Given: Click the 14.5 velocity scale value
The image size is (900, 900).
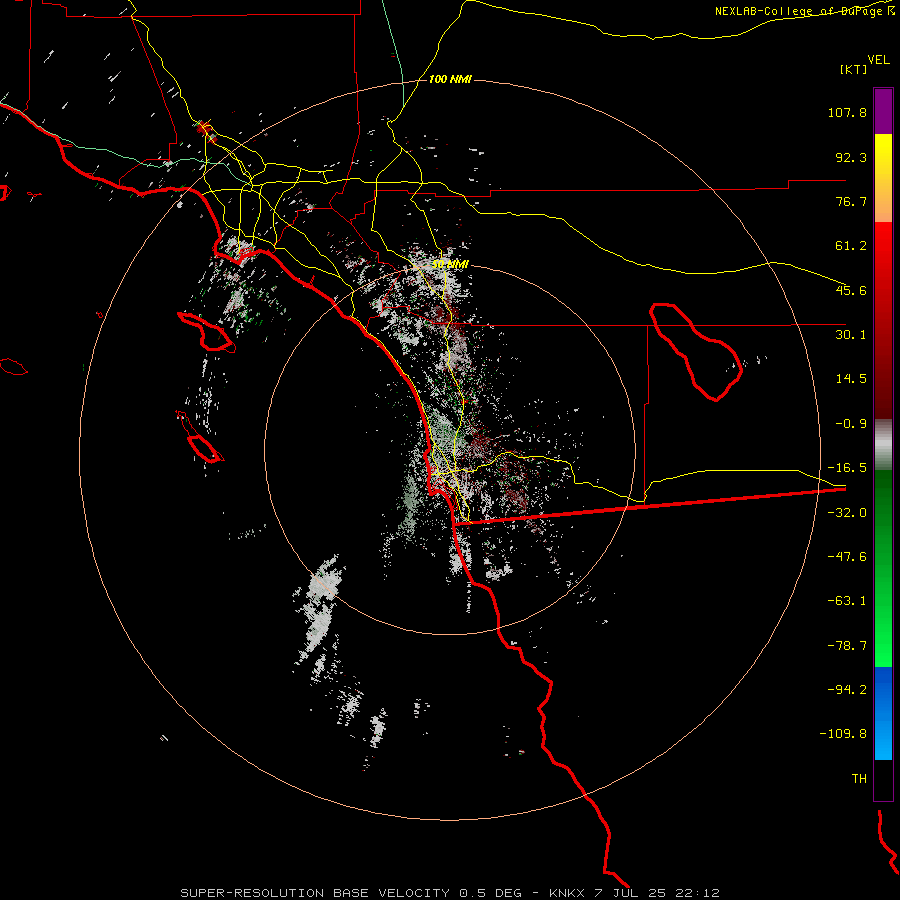Looking at the screenshot, I should 851,379.
